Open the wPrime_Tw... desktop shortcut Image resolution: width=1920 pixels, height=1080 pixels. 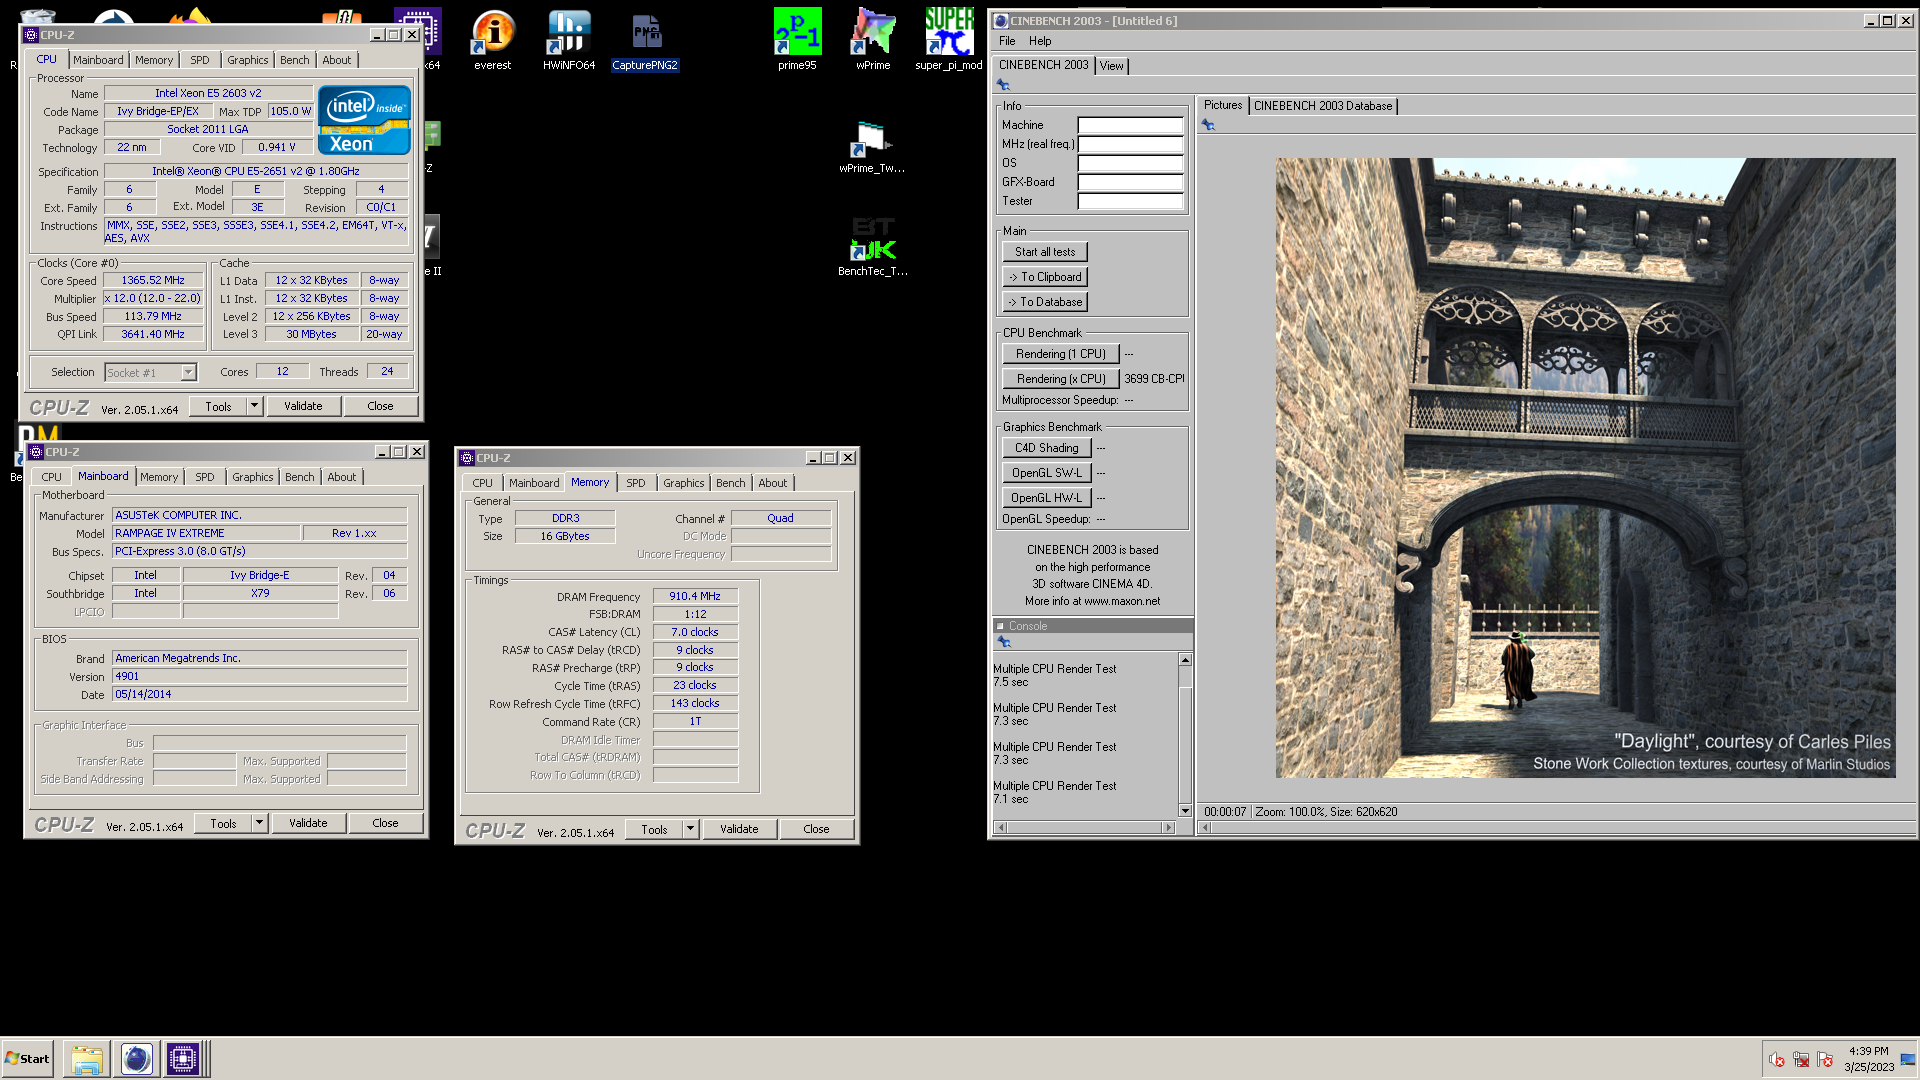coord(872,147)
